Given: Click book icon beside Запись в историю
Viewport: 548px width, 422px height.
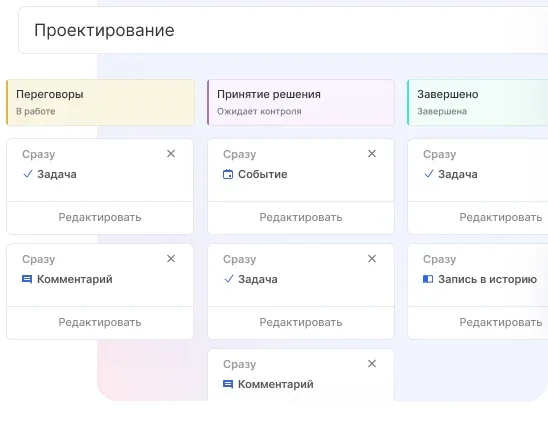Looking at the screenshot, I should click(x=428, y=279).
